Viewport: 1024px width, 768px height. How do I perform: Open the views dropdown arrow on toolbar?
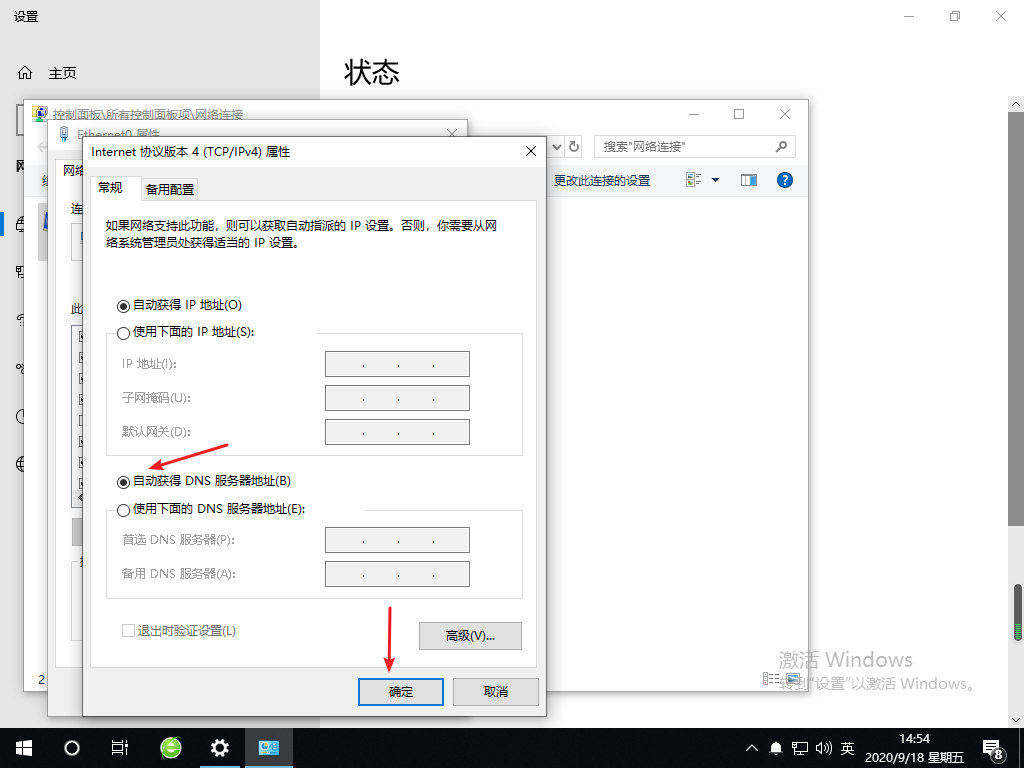coord(715,180)
